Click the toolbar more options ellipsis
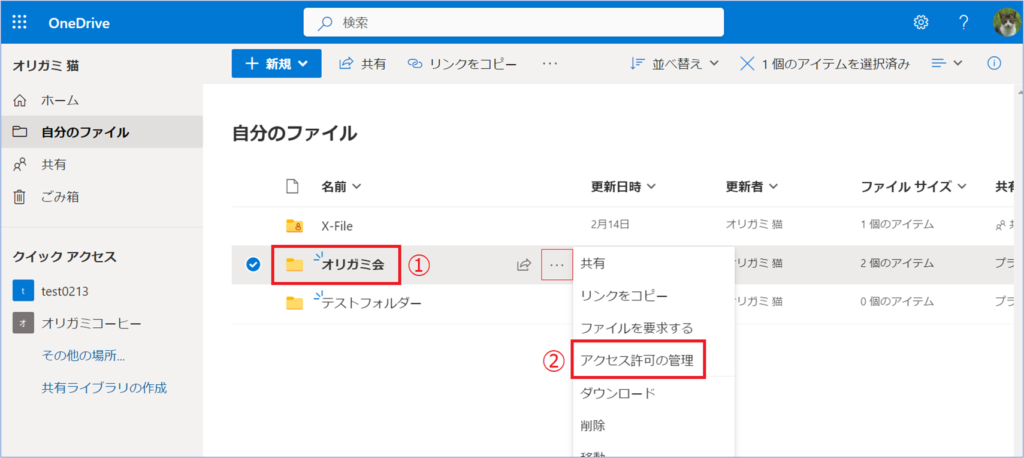The image size is (1024, 458). click(550, 63)
